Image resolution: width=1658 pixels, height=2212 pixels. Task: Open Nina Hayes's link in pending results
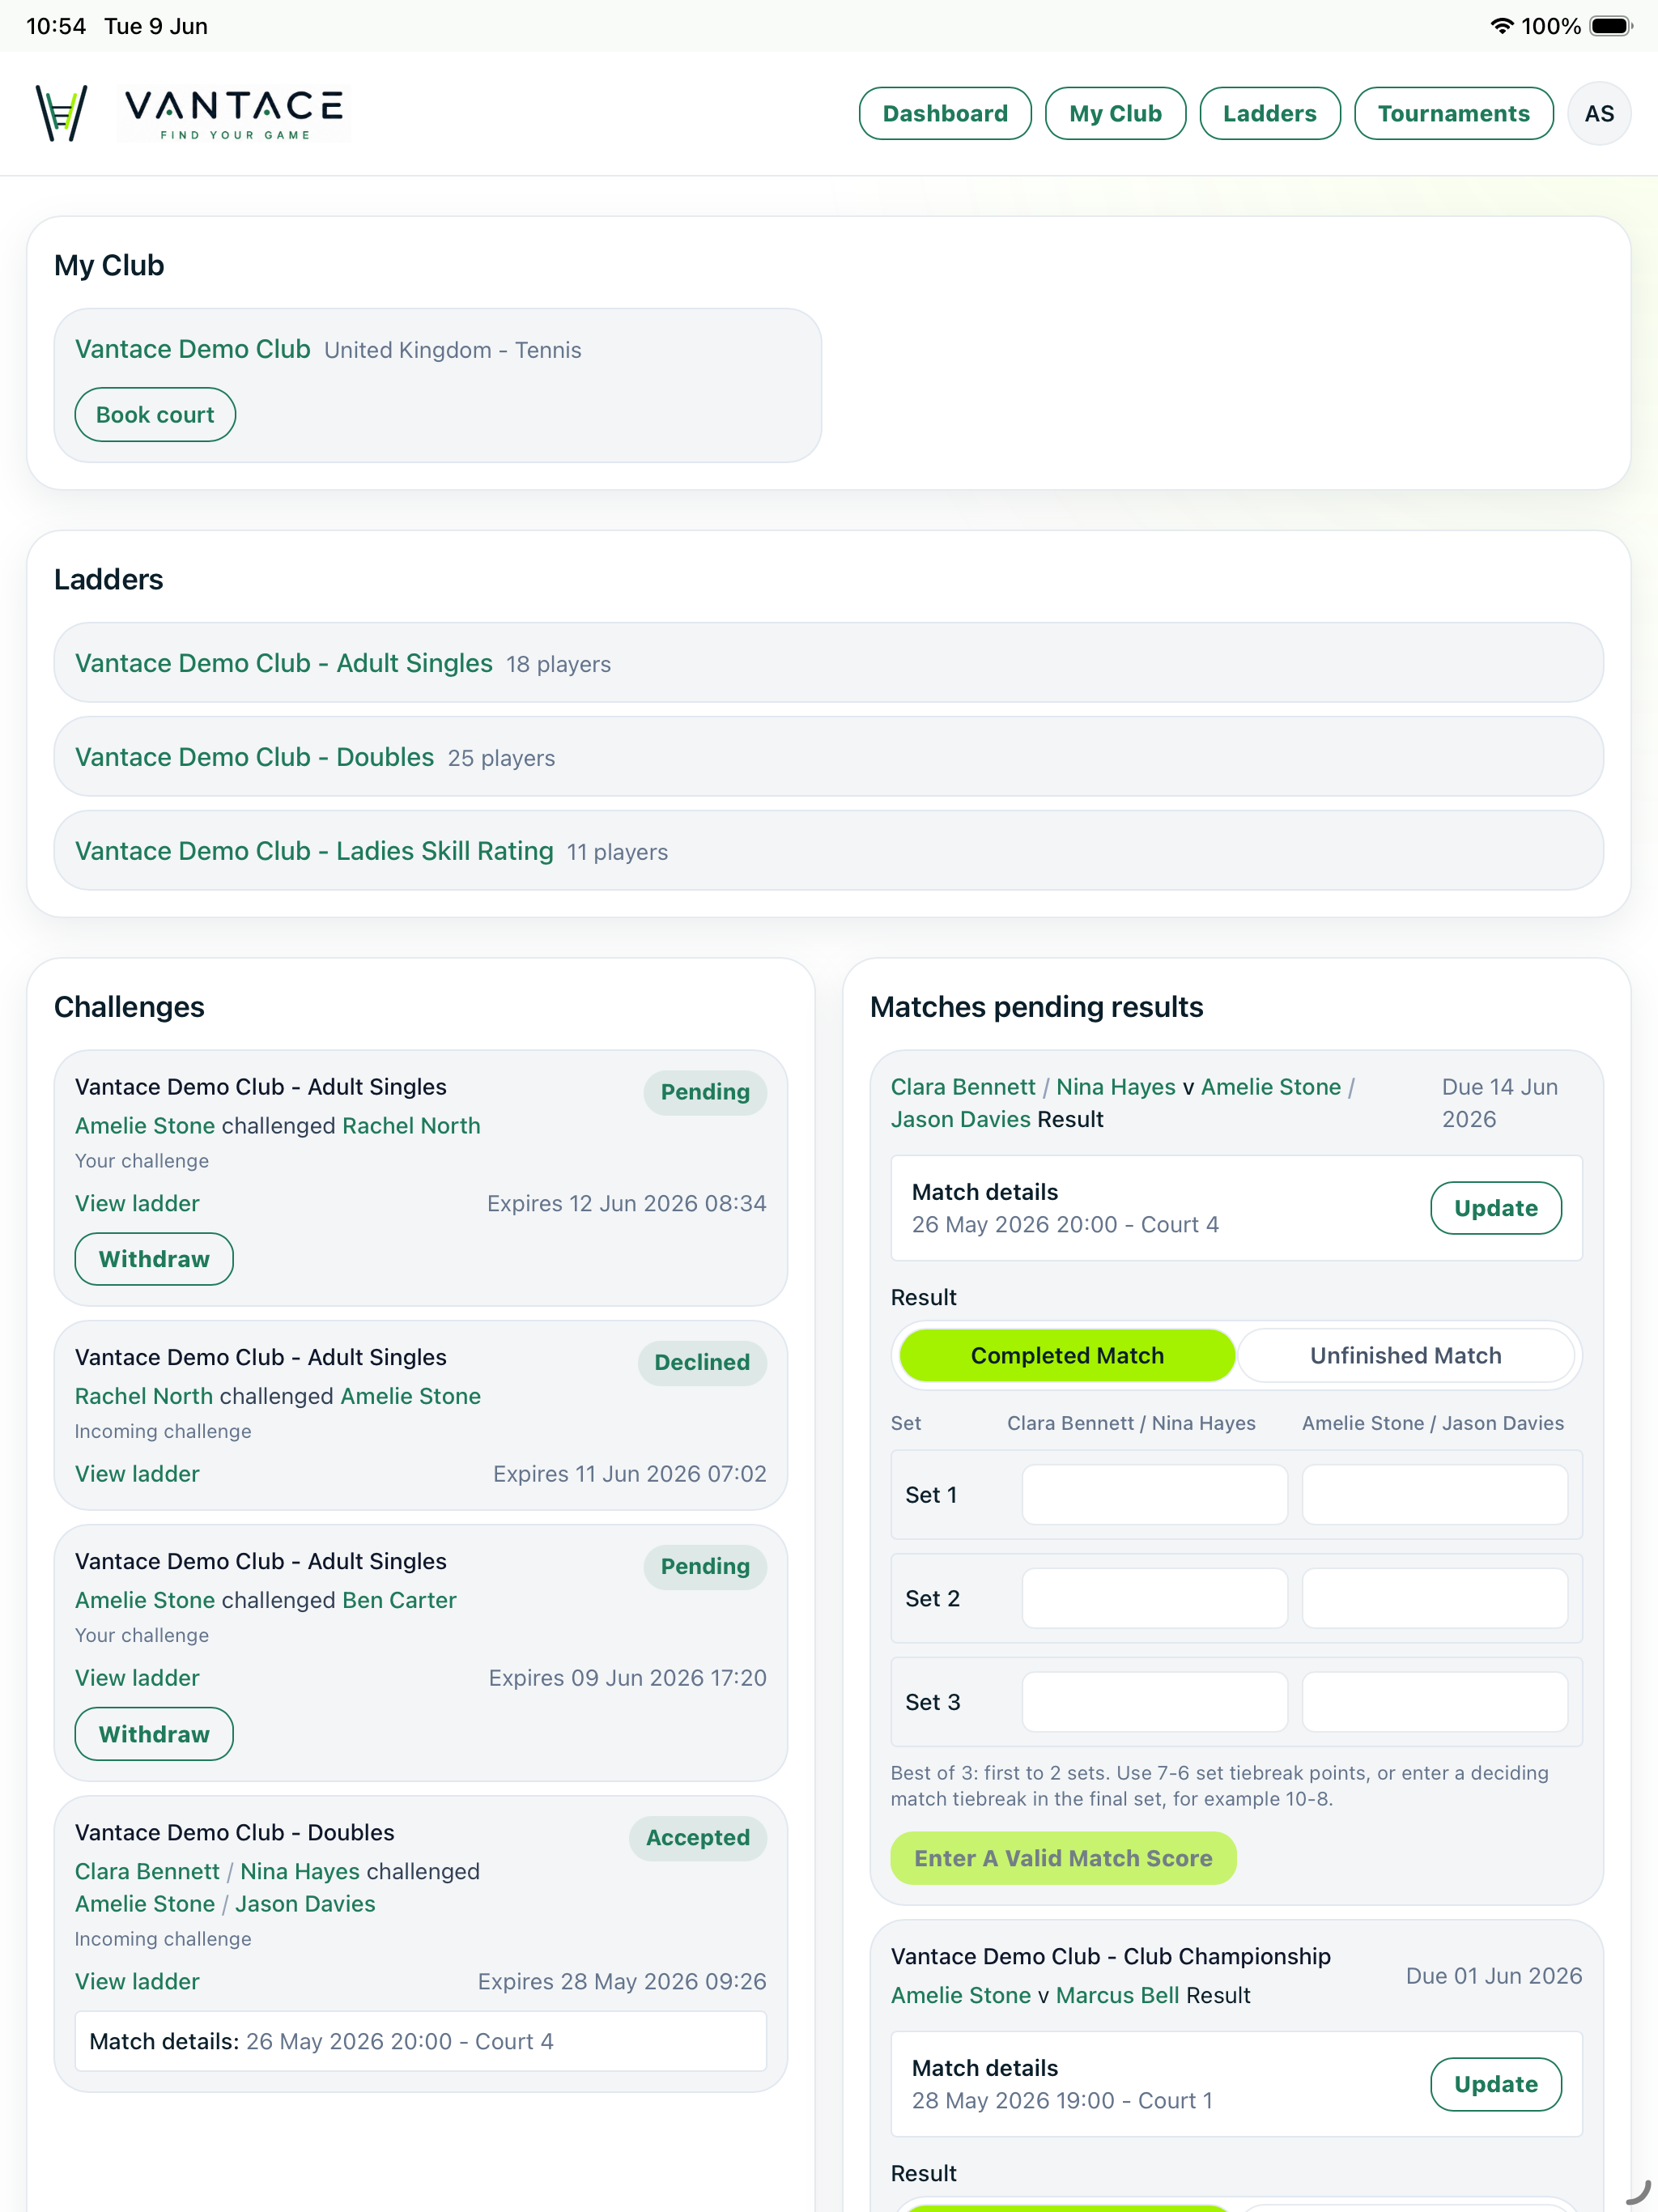pos(1116,1087)
